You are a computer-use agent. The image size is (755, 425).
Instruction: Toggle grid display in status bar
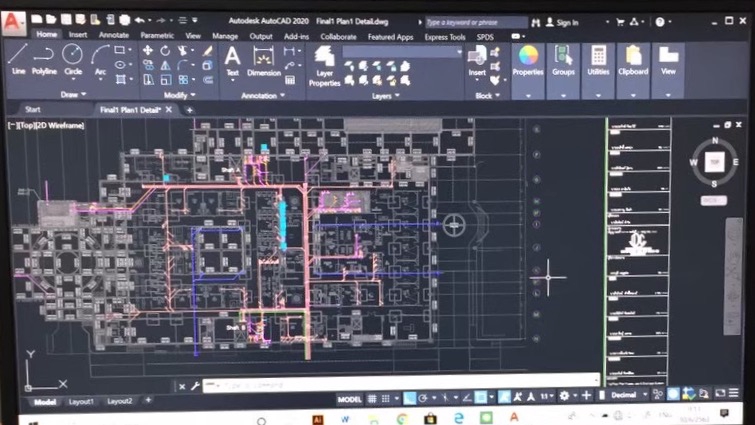click(x=372, y=397)
